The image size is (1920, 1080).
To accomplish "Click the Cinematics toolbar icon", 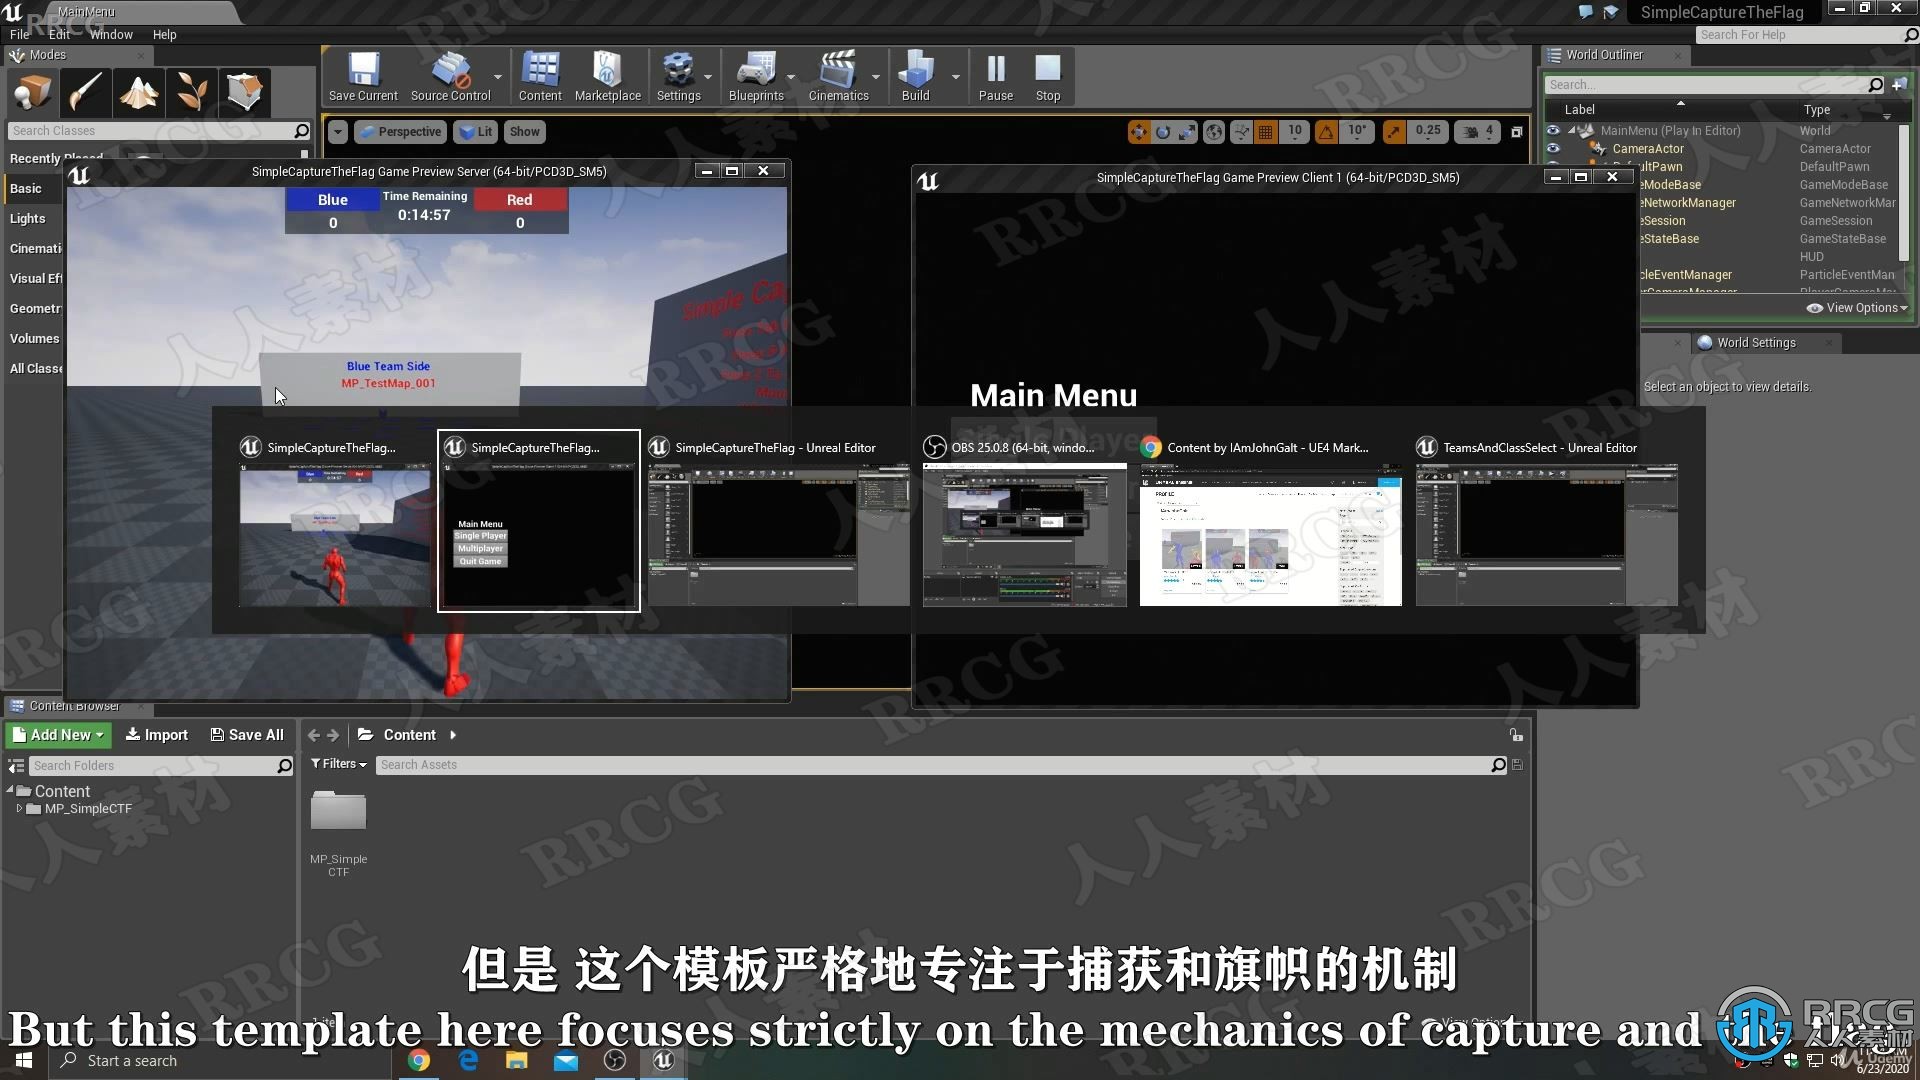I will [x=838, y=77].
